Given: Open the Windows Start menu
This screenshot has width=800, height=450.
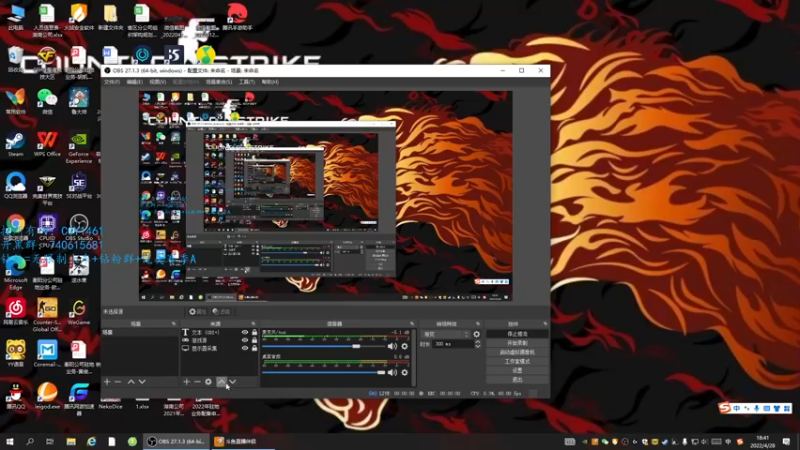Looking at the screenshot, I should pyautogui.click(x=9, y=441).
